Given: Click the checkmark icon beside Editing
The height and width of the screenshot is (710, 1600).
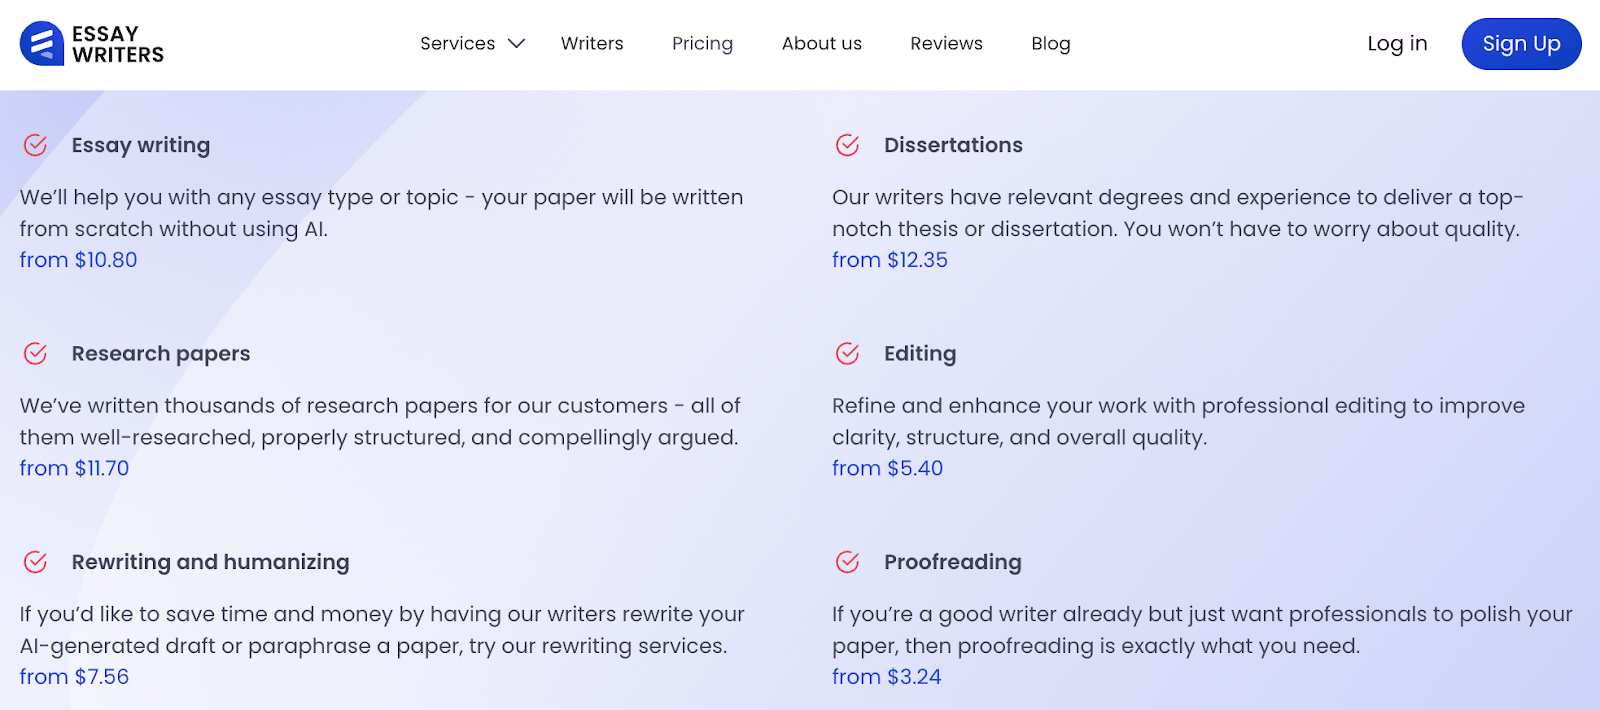Looking at the screenshot, I should 847,353.
